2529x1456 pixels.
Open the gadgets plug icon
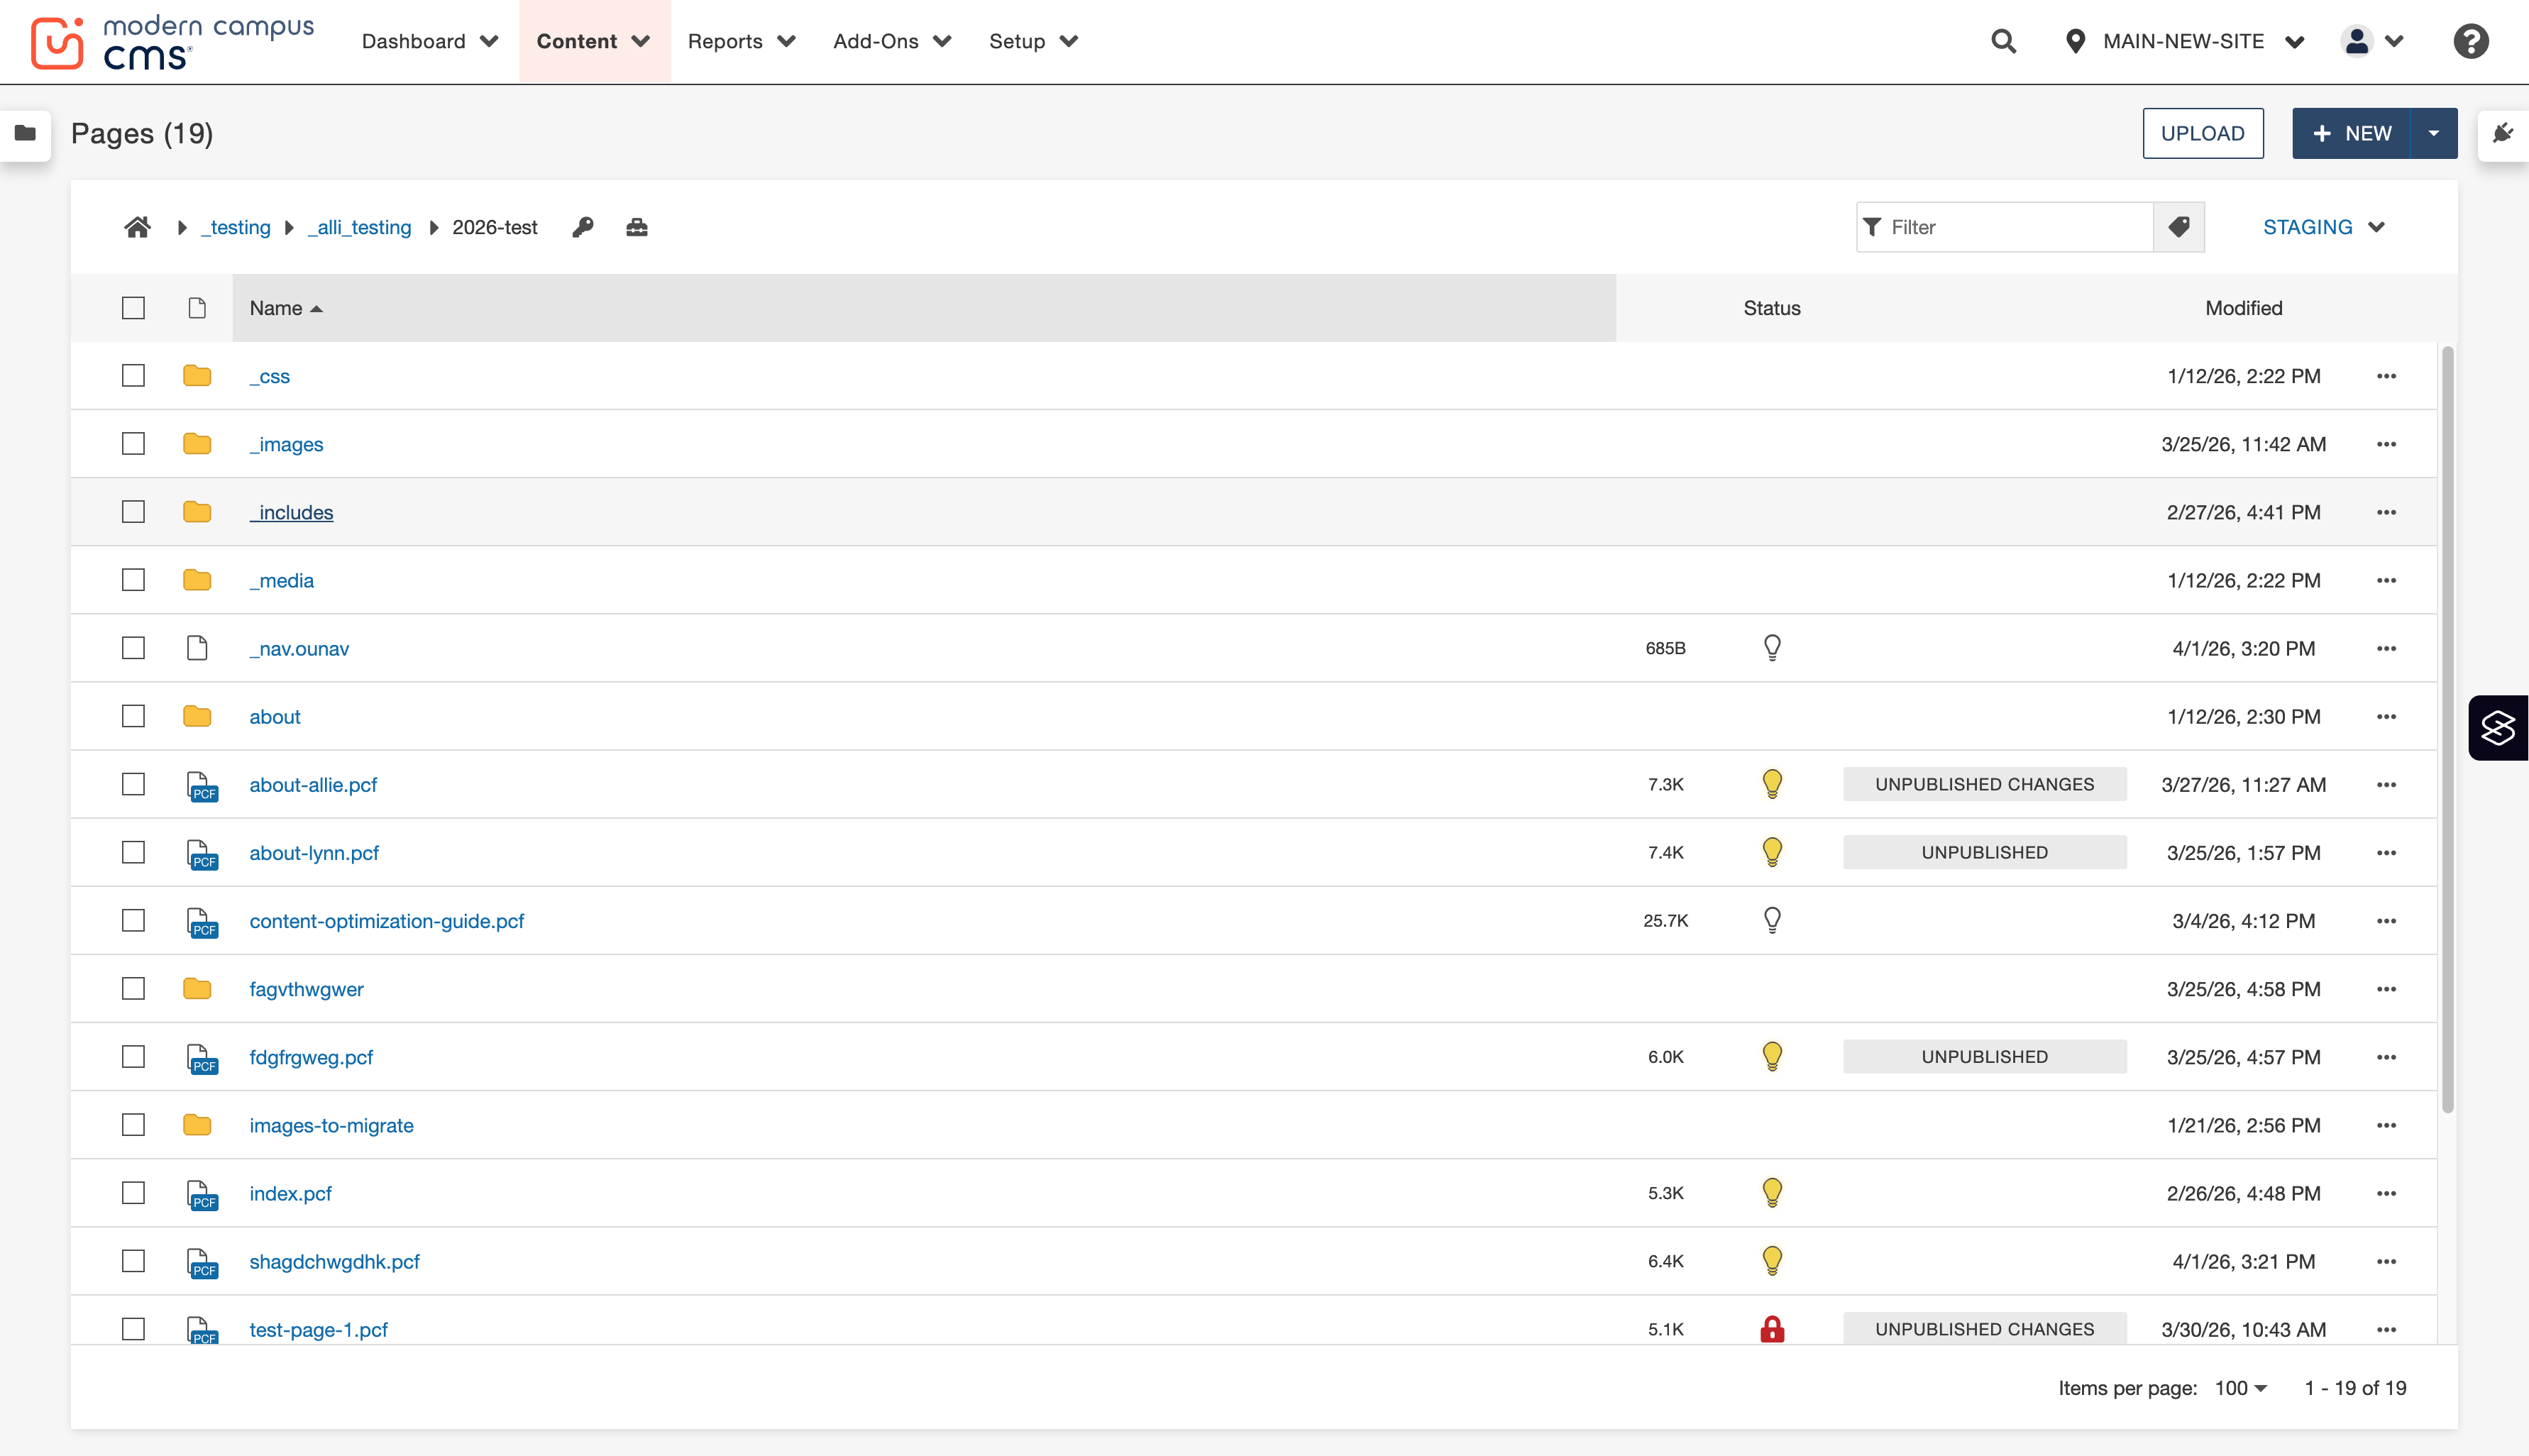point(2503,133)
